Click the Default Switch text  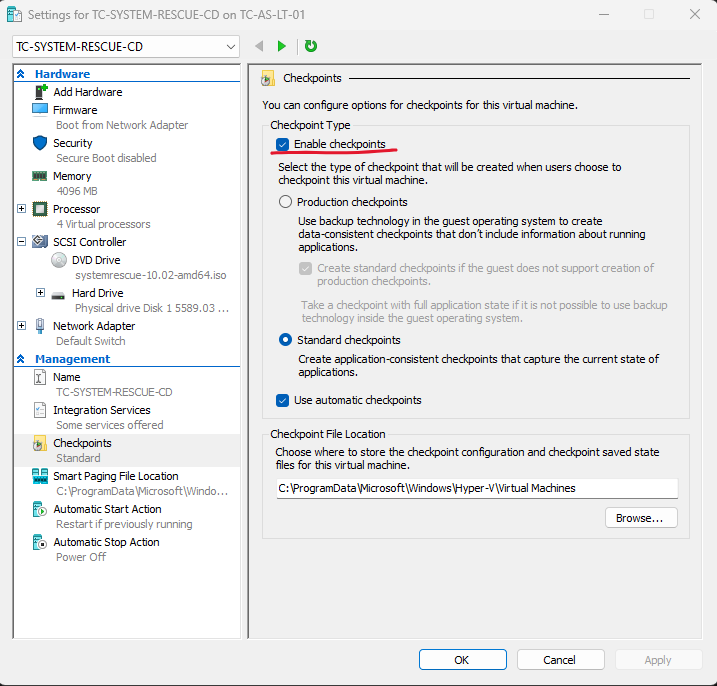(91, 341)
